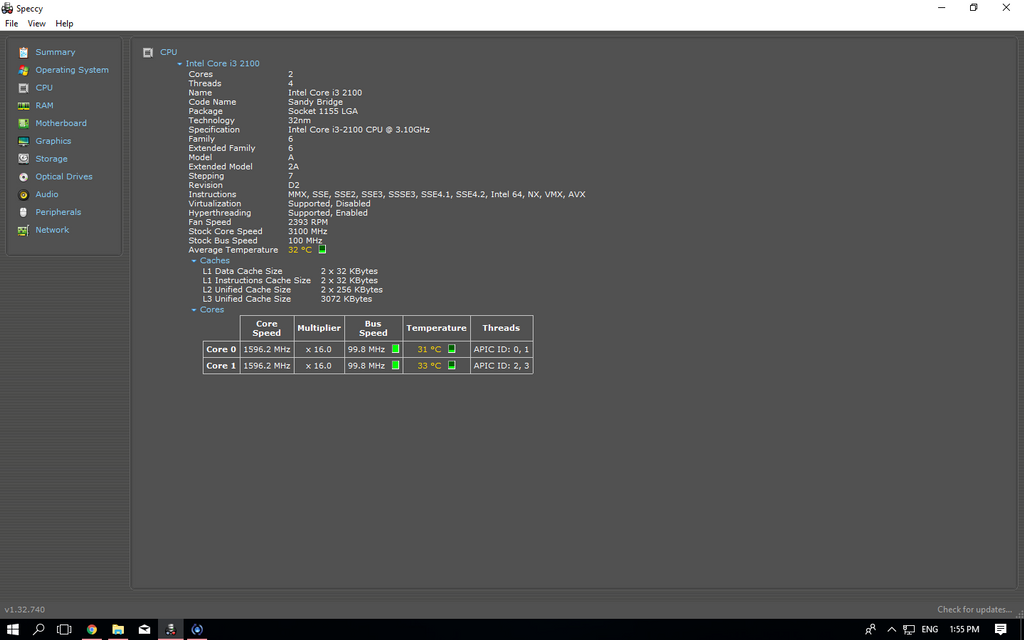Screen dimensions: 1024x640
Task: Click the network status tray icon
Action: coord(909,630)
